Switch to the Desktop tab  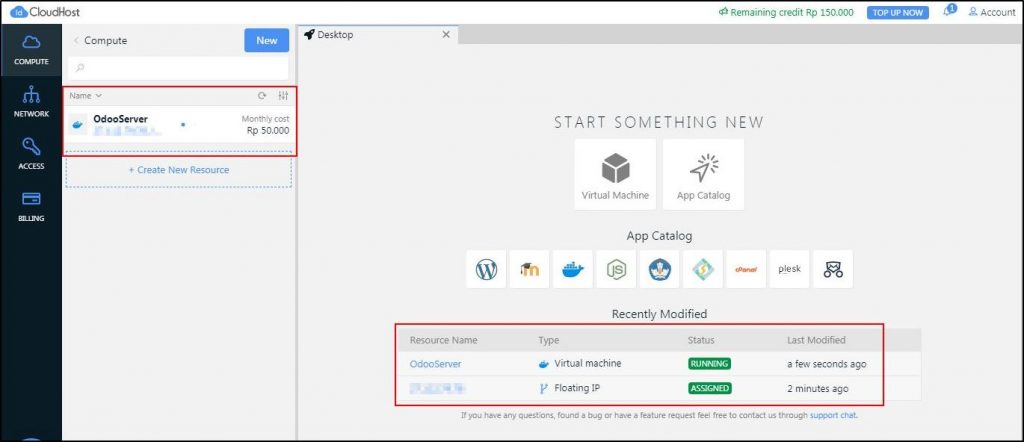point(336,35)
